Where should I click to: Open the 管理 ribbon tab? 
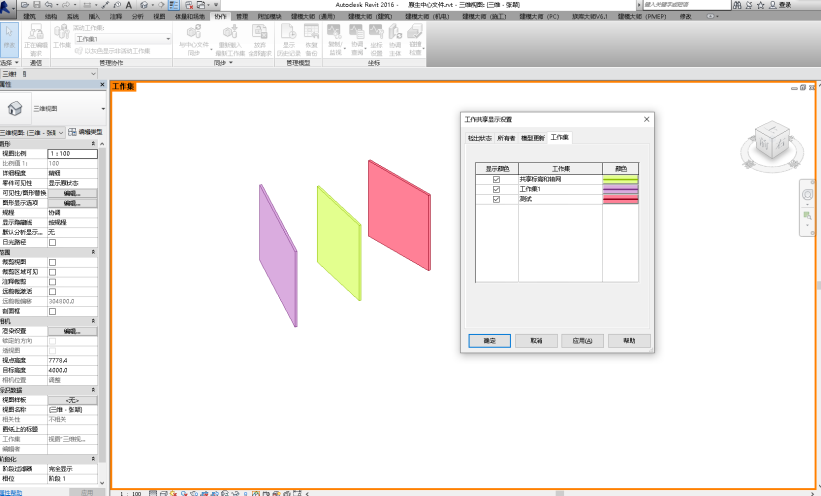tap(242, 16)
